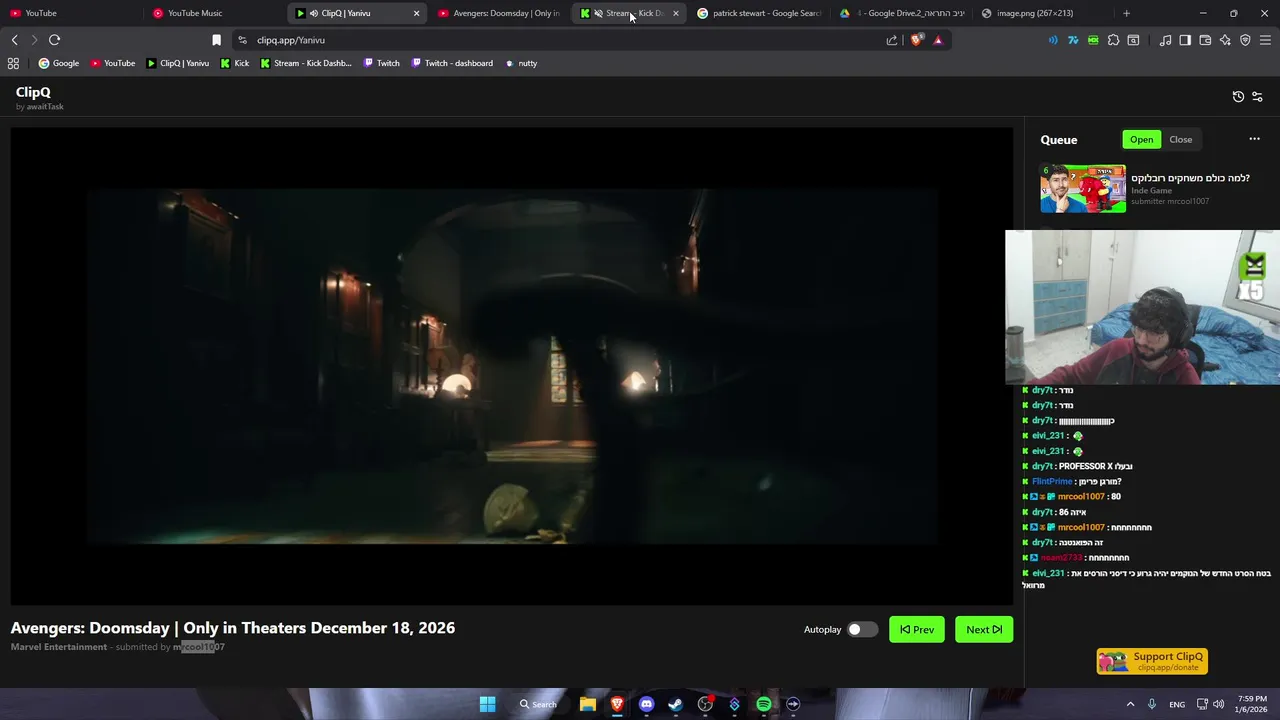Go forward in browser history
This screenshot has height=720, width=1280.
coord(33,40)
